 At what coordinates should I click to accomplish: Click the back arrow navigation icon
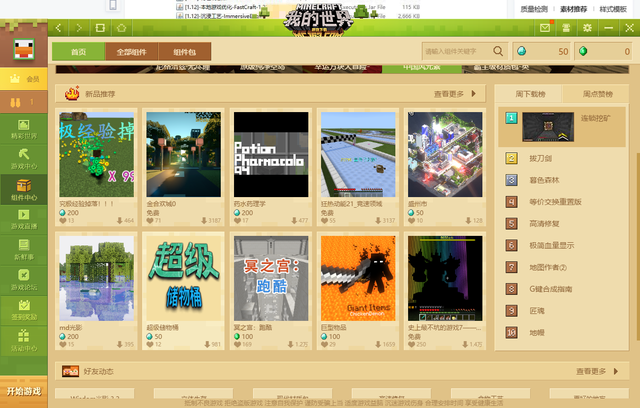(62, 27)
